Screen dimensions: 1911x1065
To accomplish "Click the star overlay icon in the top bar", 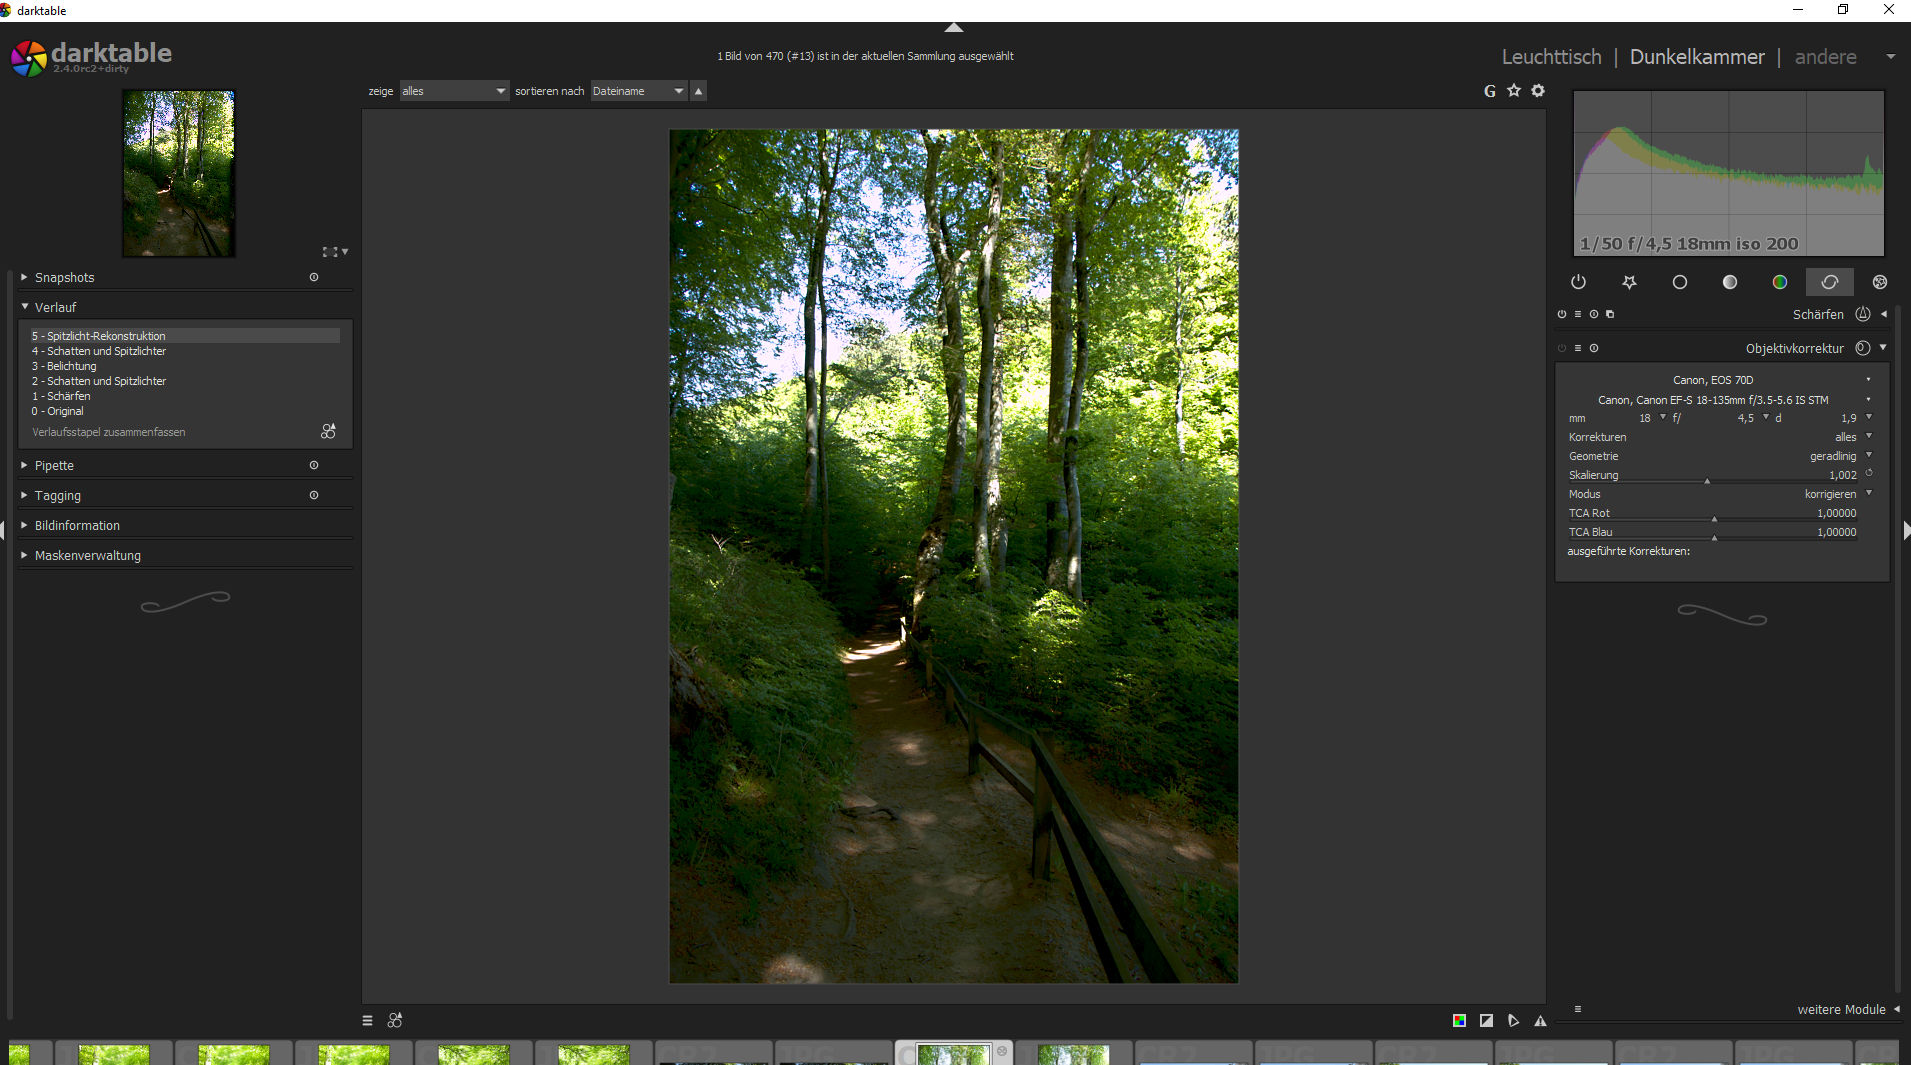I will click(1514, 91).
